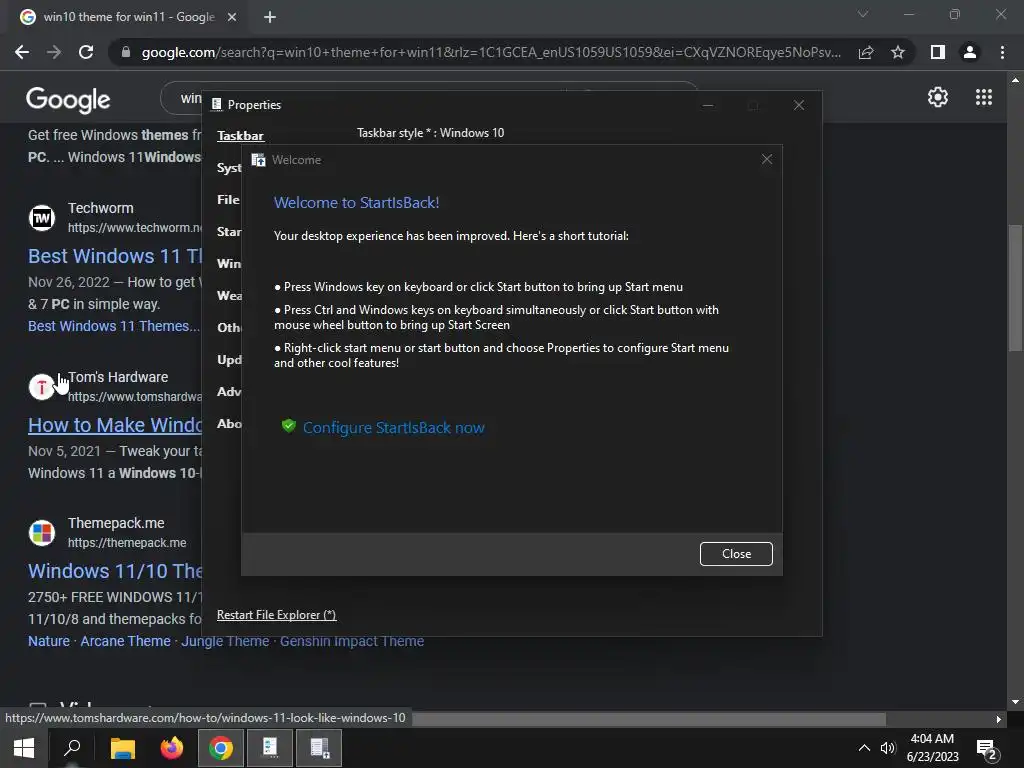Viewport: 1024px width, 768px height.
Task: Click the taskbar clock showing 4:04 AM
Action: (x=933, y=748)
